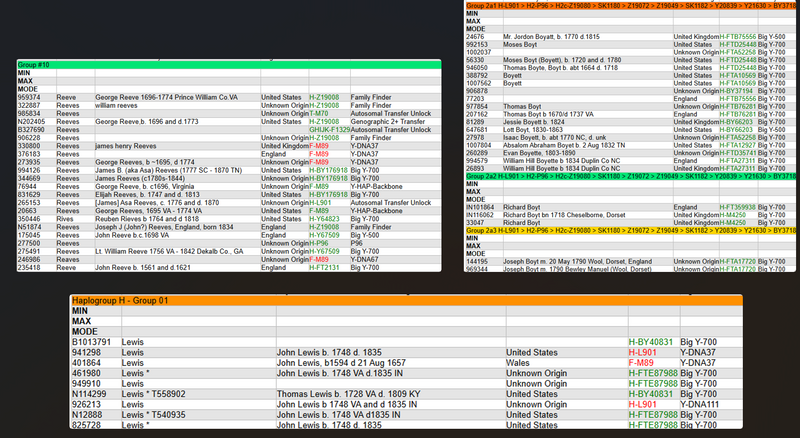
Task: Open the H-FT359938 haplogroup link
Action: click(738, 207)
